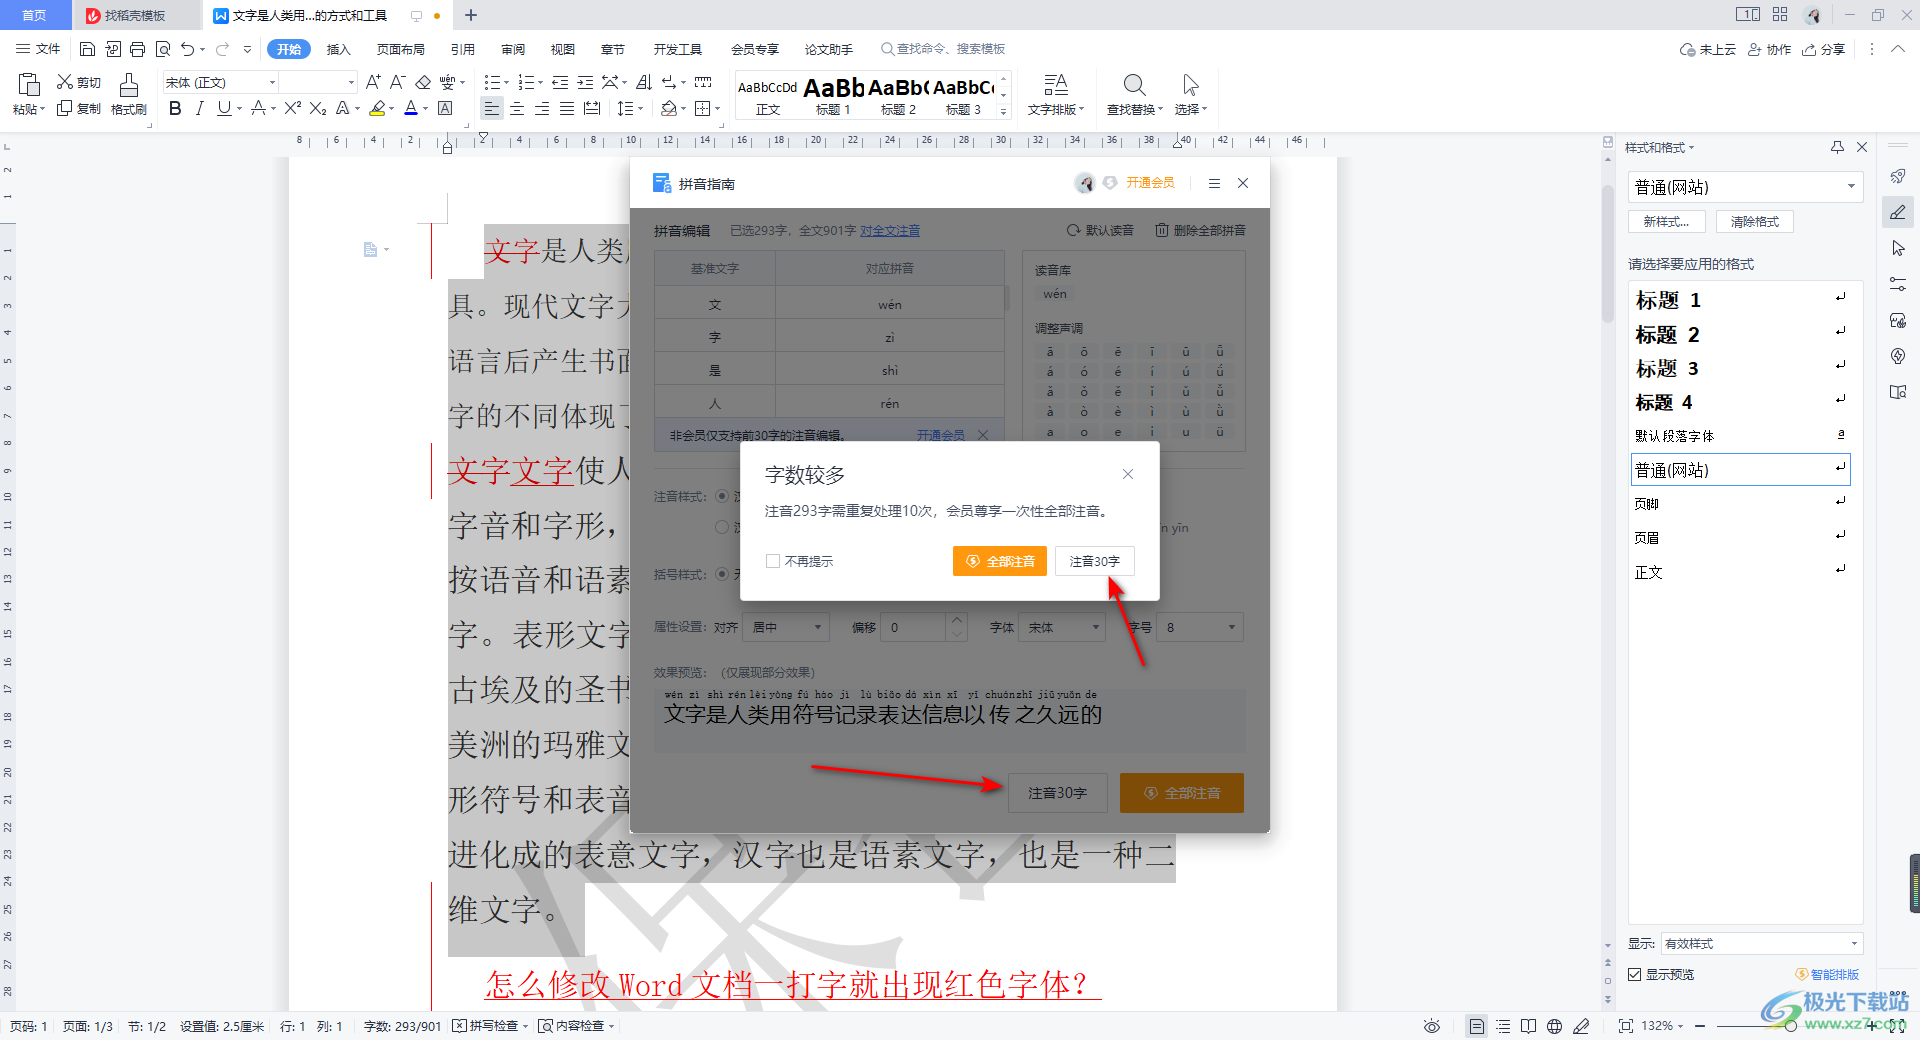Screen dimensions: 1920x1040
Task: Switch to reading layout view icon
Action: point(1528,1026)
